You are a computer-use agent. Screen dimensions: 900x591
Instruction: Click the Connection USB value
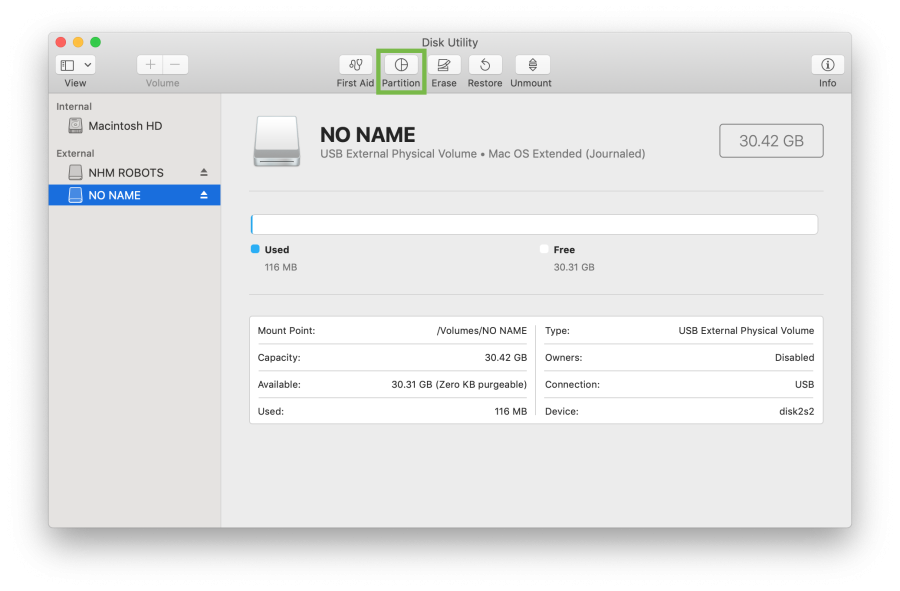[804, 384]
